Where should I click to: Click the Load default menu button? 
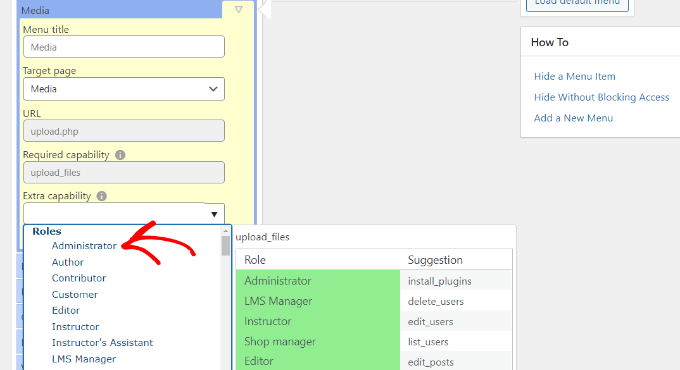[577, 3]
